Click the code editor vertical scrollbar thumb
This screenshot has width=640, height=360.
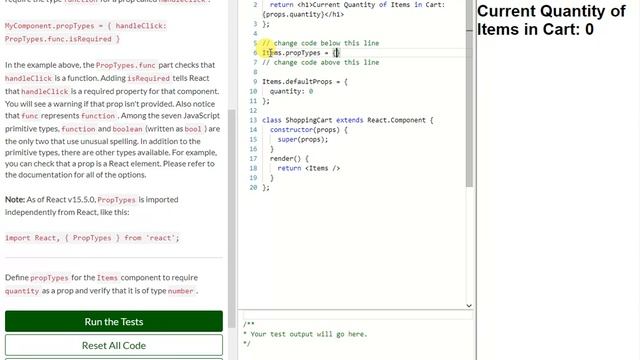coord(469,93)
